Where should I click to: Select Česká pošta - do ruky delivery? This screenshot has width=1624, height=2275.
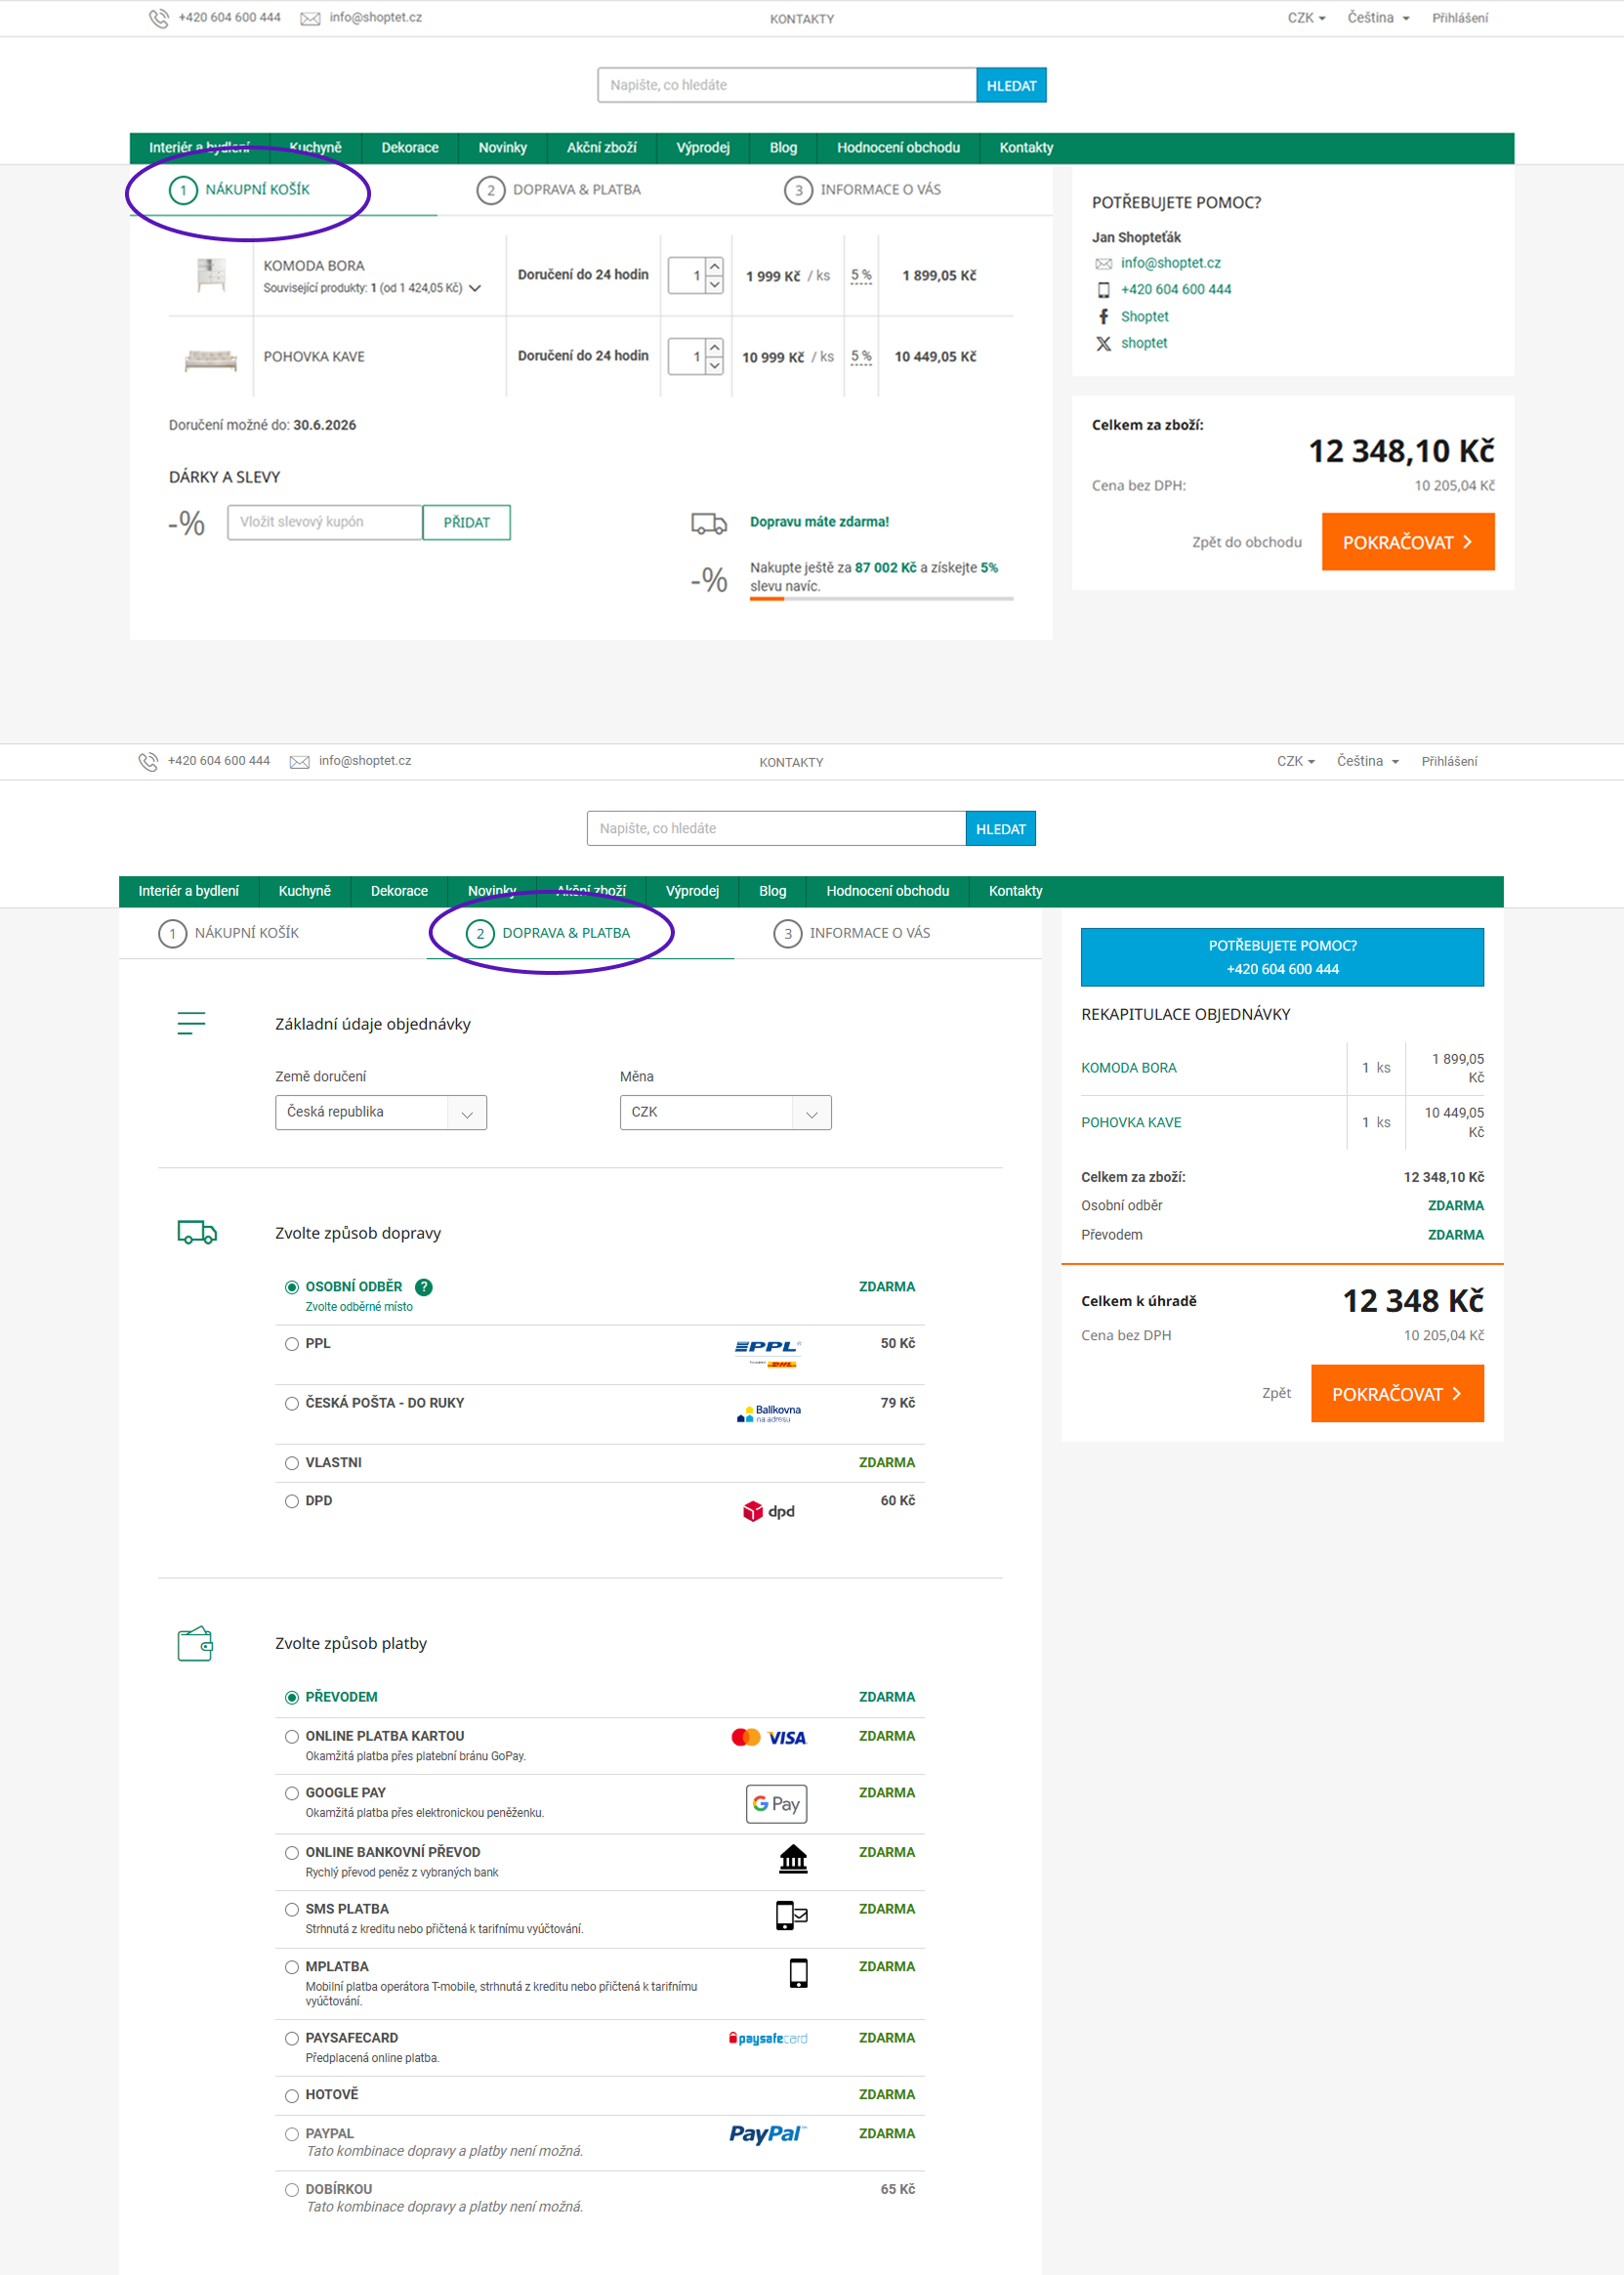pos(292,1404)
